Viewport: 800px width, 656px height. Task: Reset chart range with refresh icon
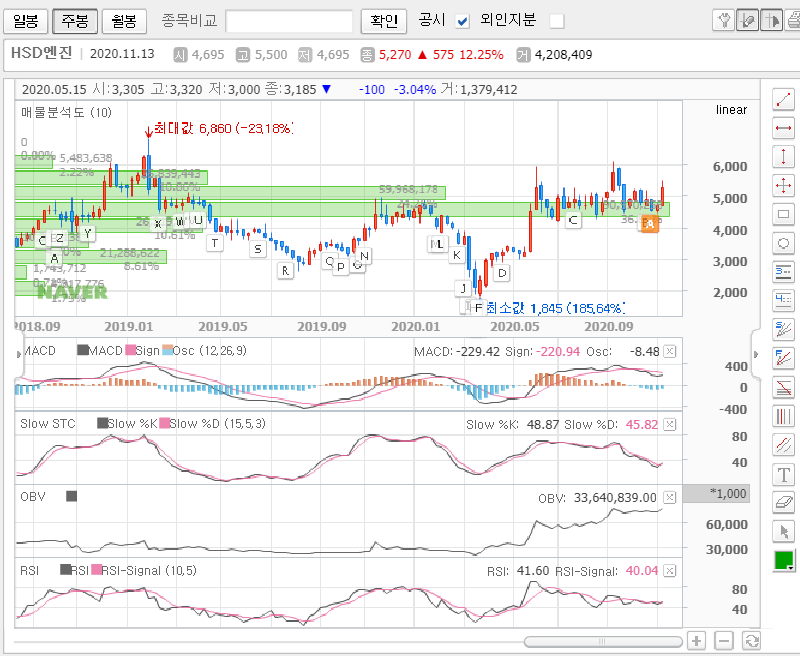point(752,640)
